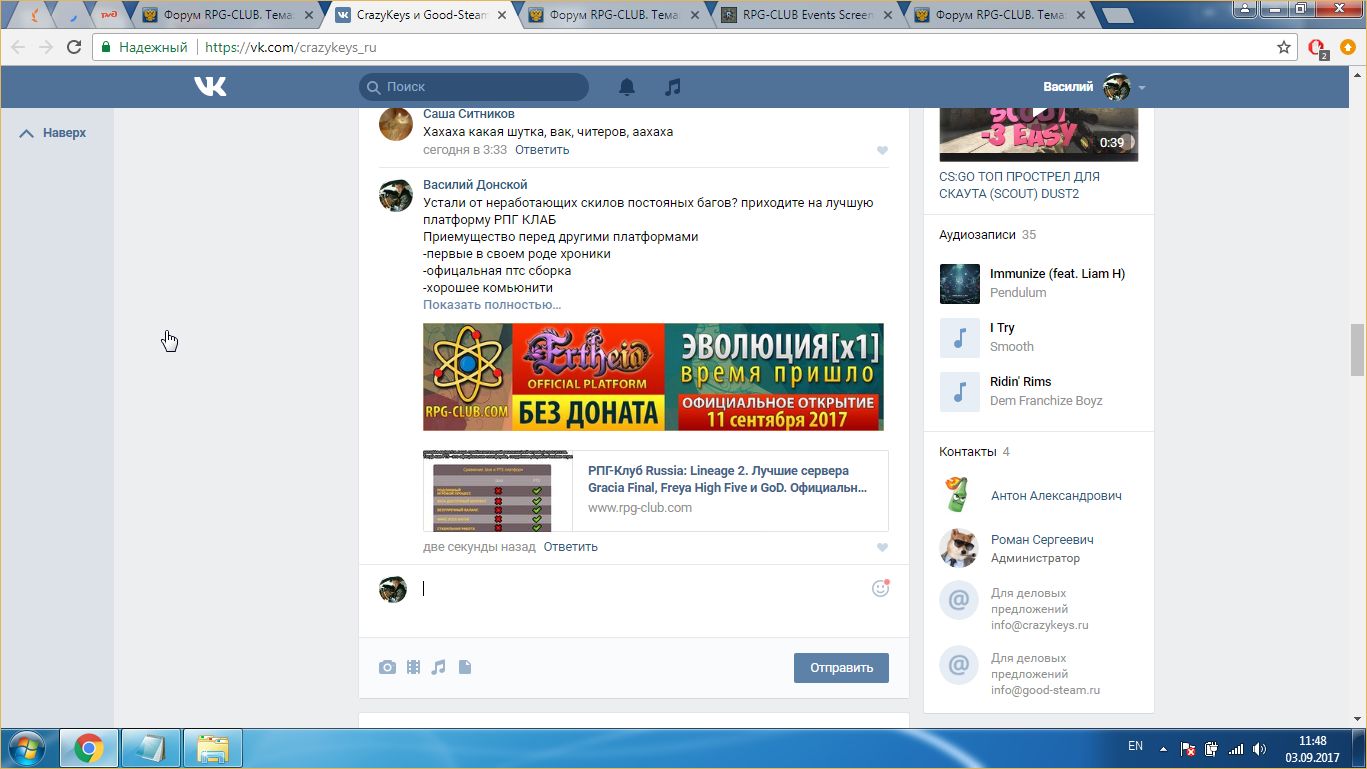Open the CS:GO ТОП ПРОСТРЕЛ video title
The image size is (1367, 769).
point(1019,185)
